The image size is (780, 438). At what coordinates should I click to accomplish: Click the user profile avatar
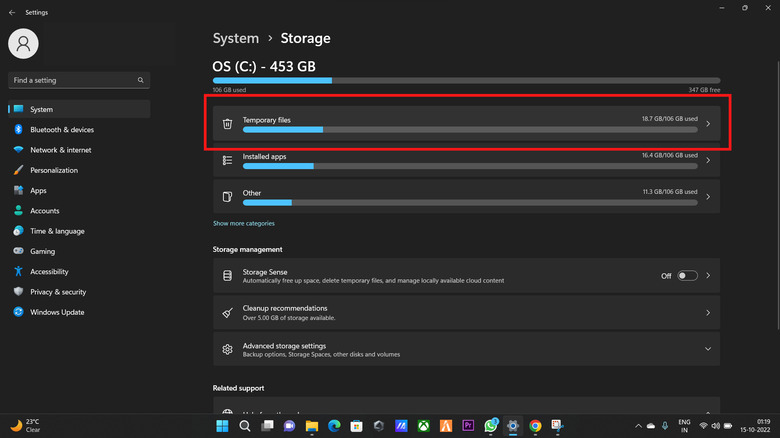coord(24,43)
